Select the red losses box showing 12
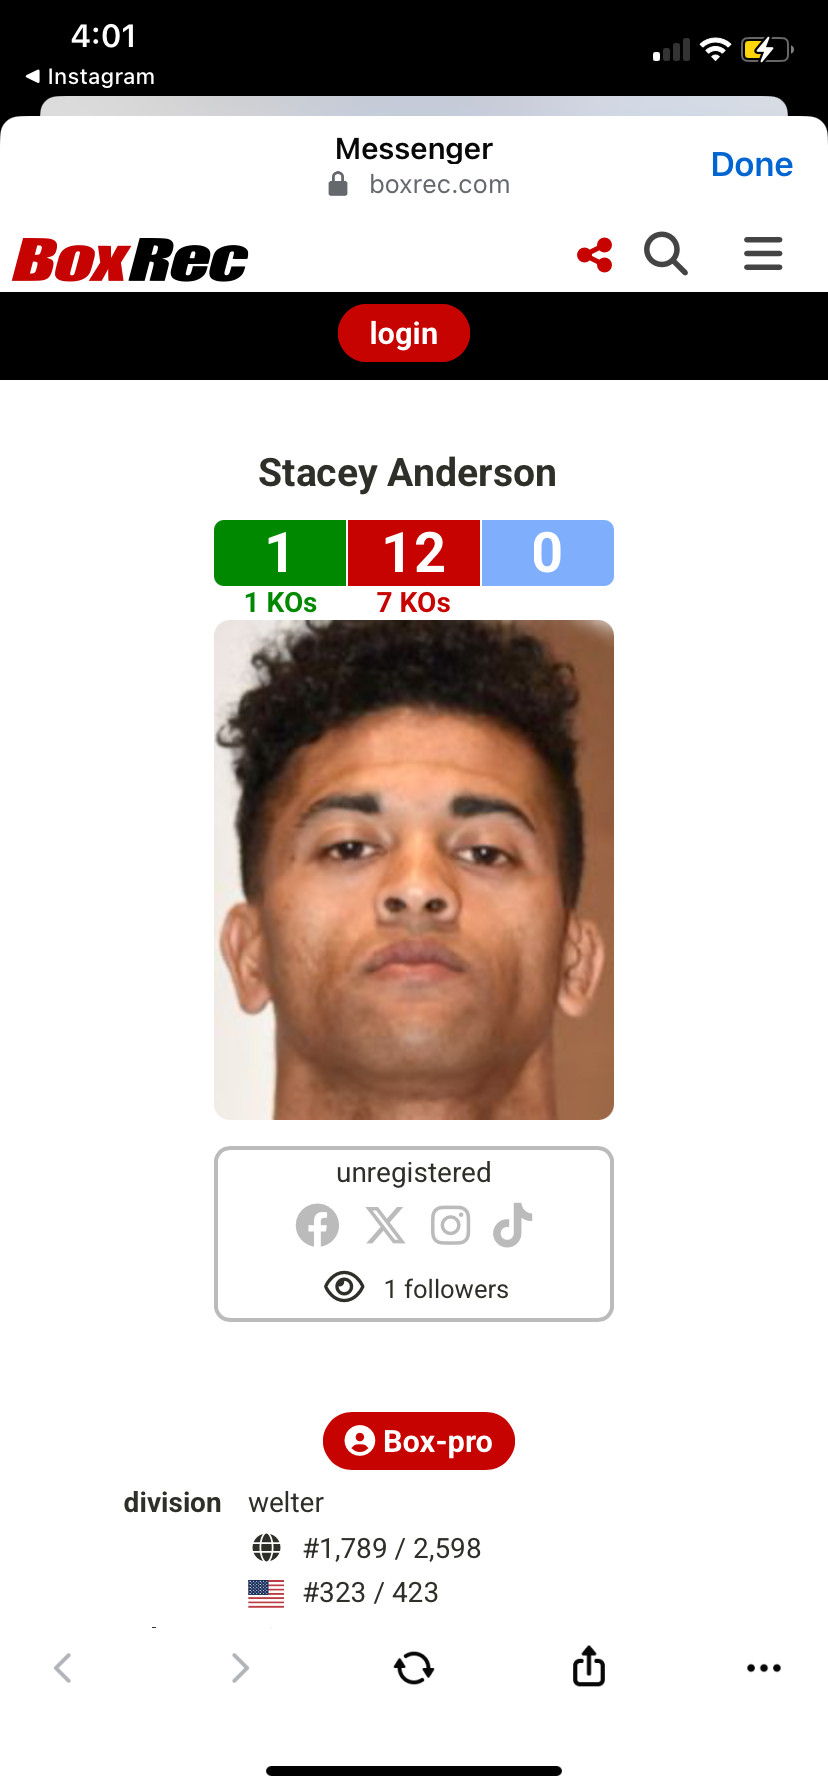The width and height of the screenshot is (828, 1792). [x=414, y=553]
